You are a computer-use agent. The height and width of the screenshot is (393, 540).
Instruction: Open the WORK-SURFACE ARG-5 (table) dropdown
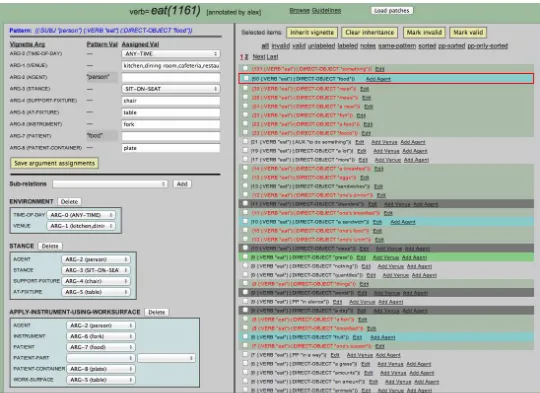click(x=101, y=380)
